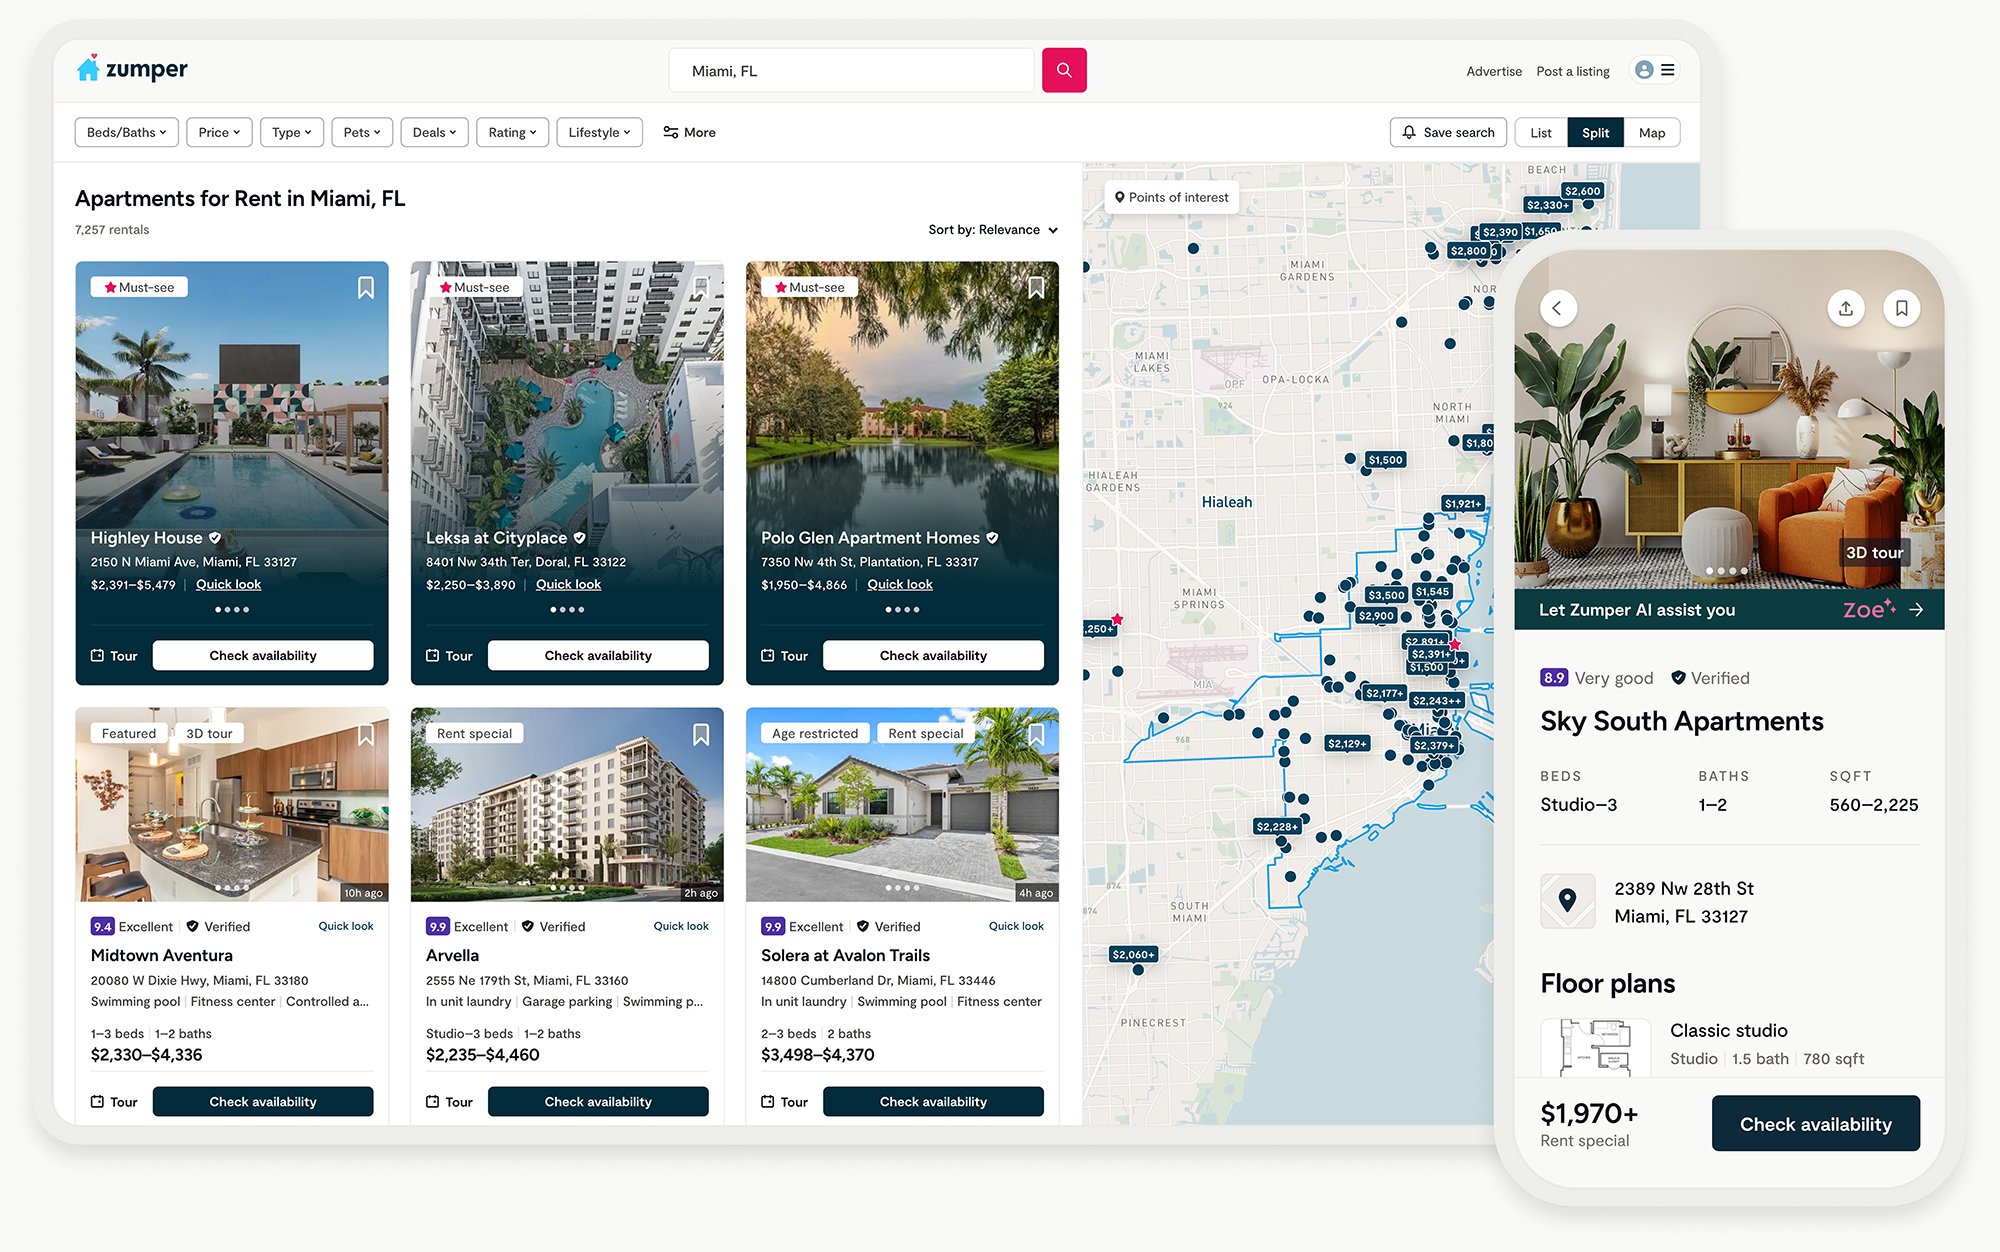Check availability for Sky South Apartments
This screenshot has width=2000, height=1252.
(x=1816, y=1124)
